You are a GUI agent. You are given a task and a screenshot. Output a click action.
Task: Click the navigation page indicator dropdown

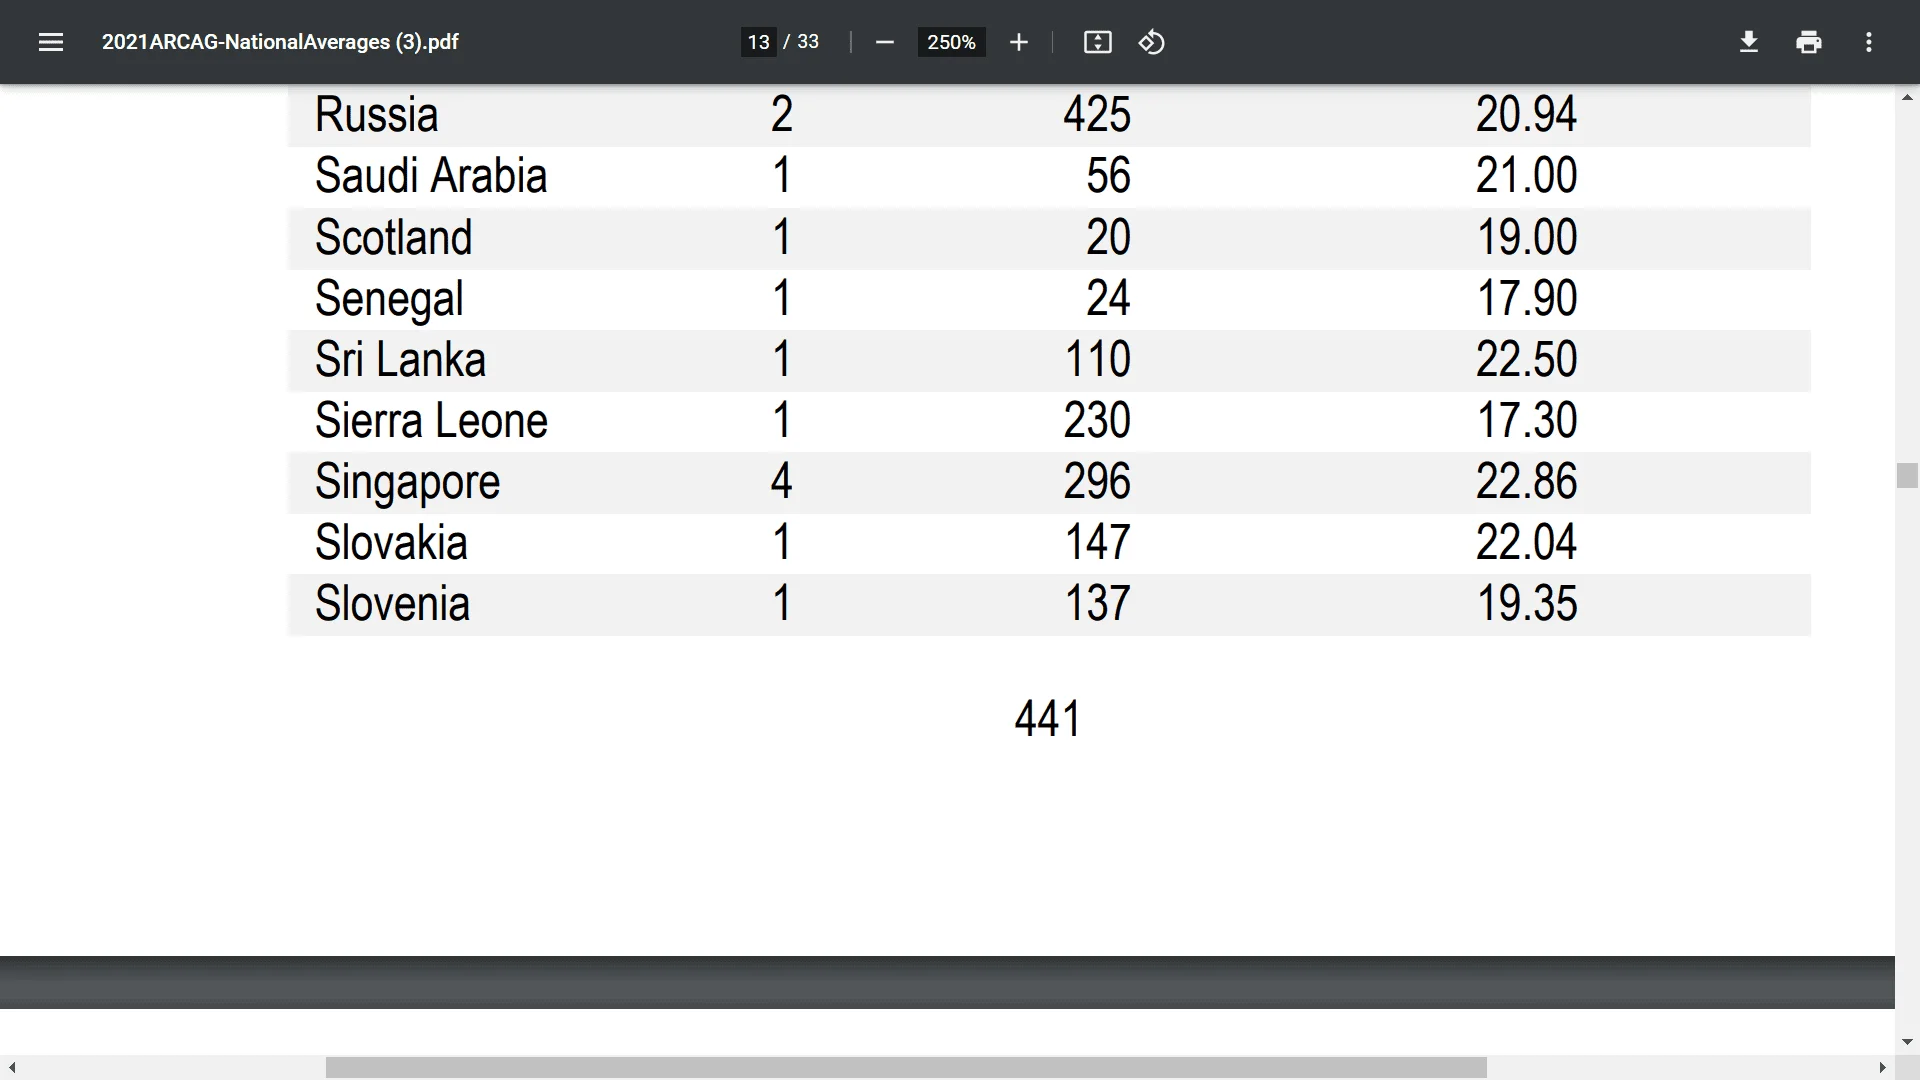point(756,42)
